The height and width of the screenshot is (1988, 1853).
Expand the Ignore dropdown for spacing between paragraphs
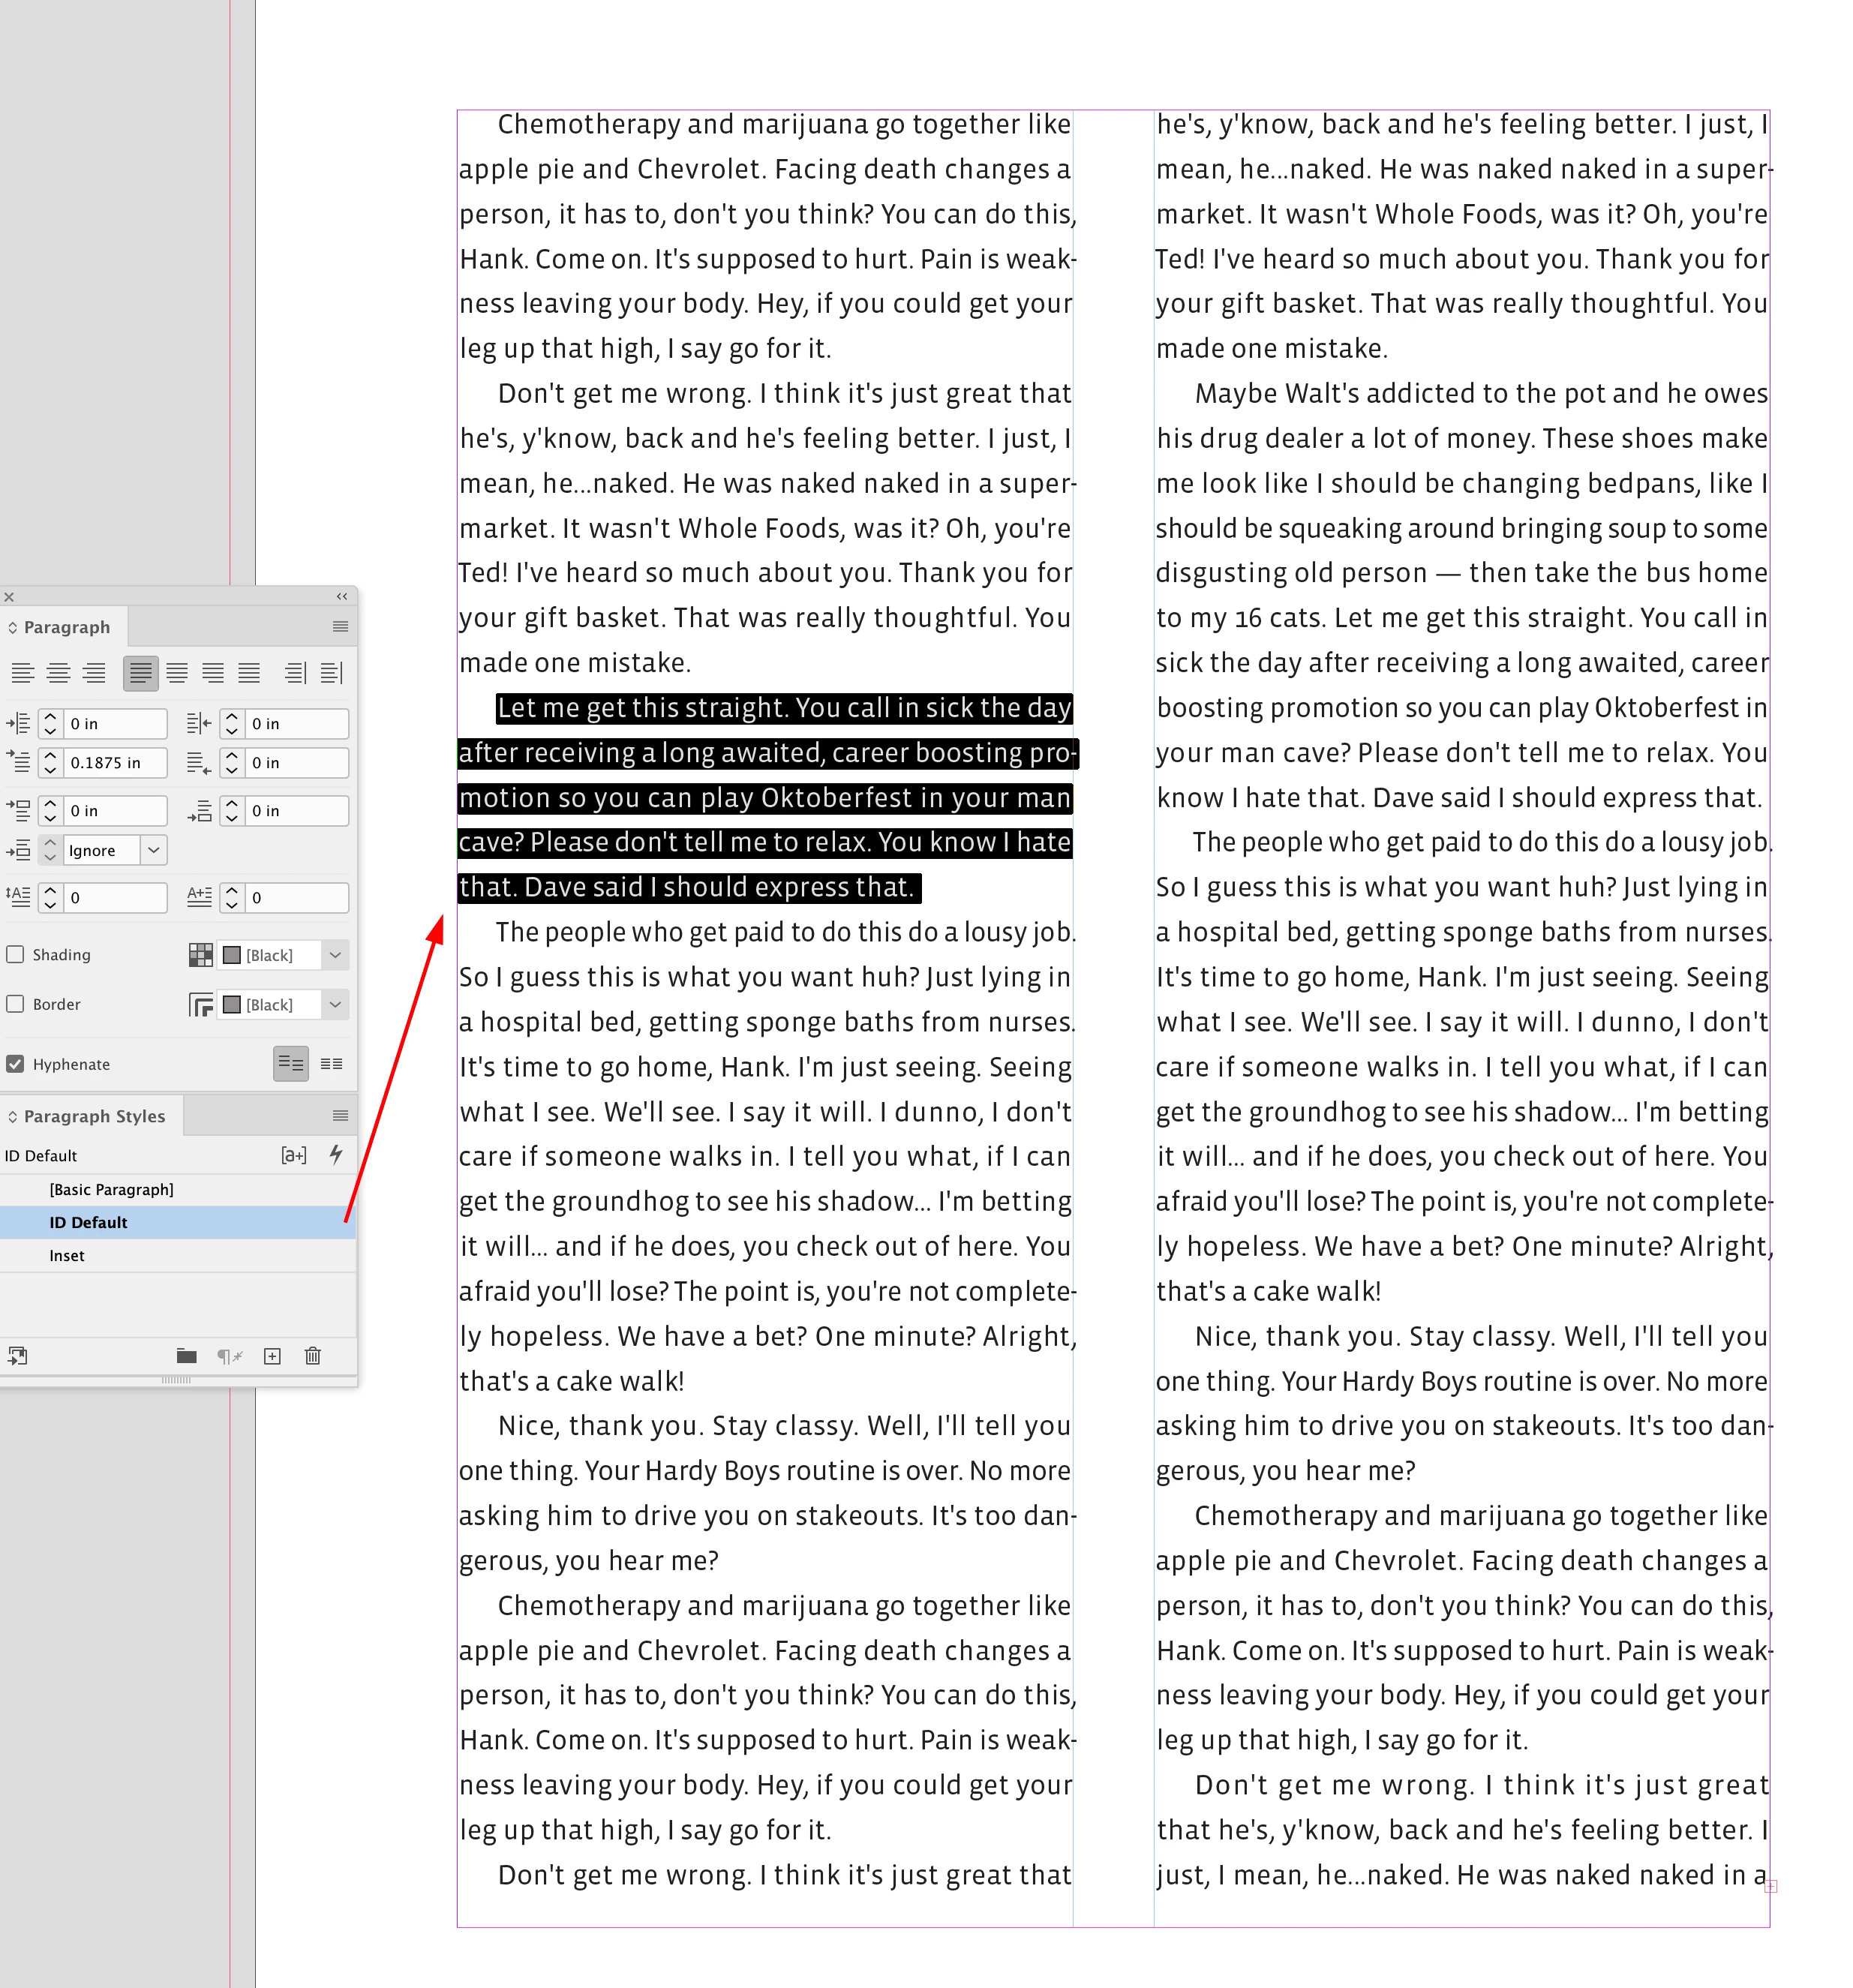click(x=153, y=850)
